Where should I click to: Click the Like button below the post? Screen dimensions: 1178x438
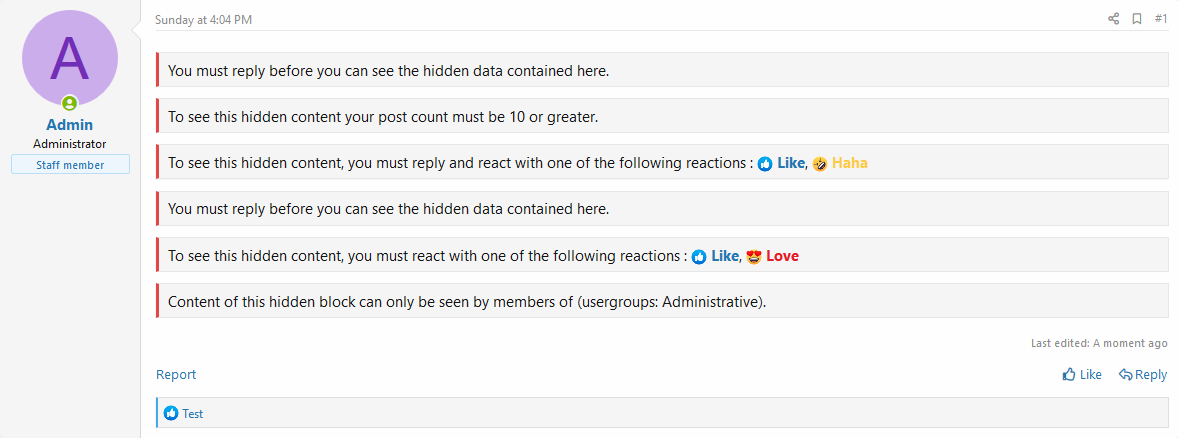click(1082, 375)
